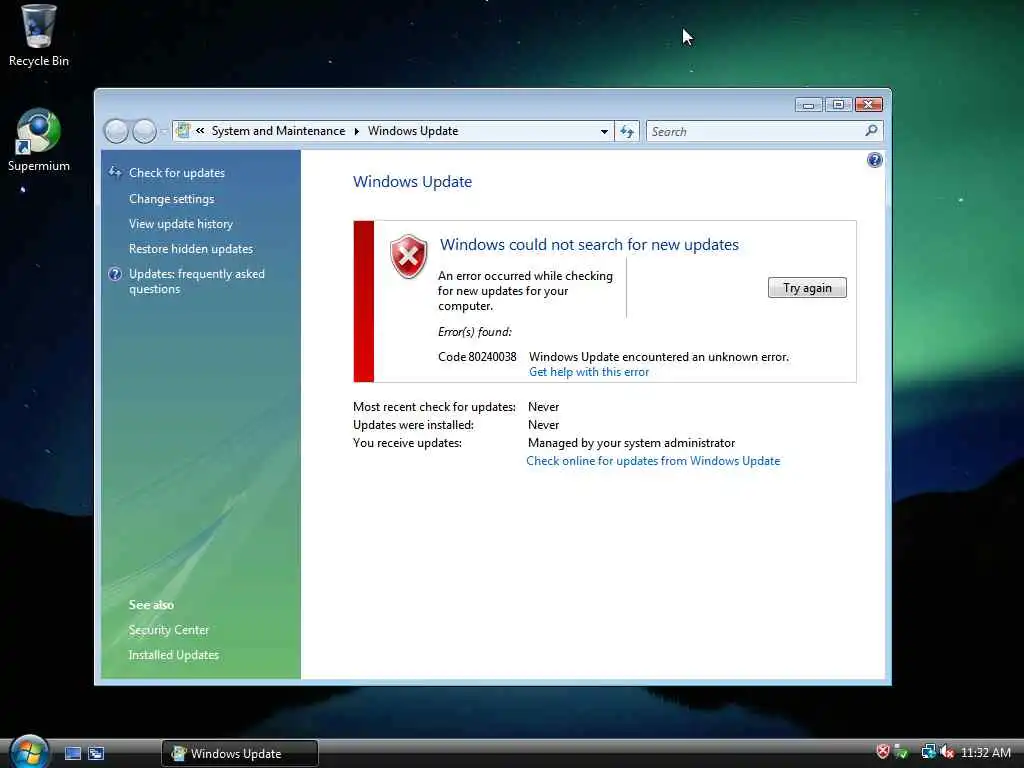Open the Windows Start orb
This screenshot has height=768, width=1024.
point(29,752)
